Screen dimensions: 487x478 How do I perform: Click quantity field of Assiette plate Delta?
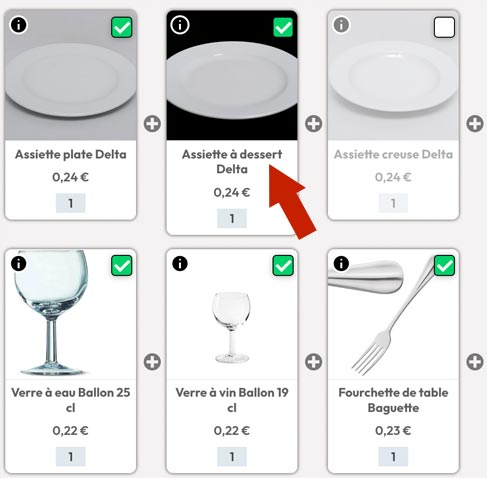click(x=71, y=203)
